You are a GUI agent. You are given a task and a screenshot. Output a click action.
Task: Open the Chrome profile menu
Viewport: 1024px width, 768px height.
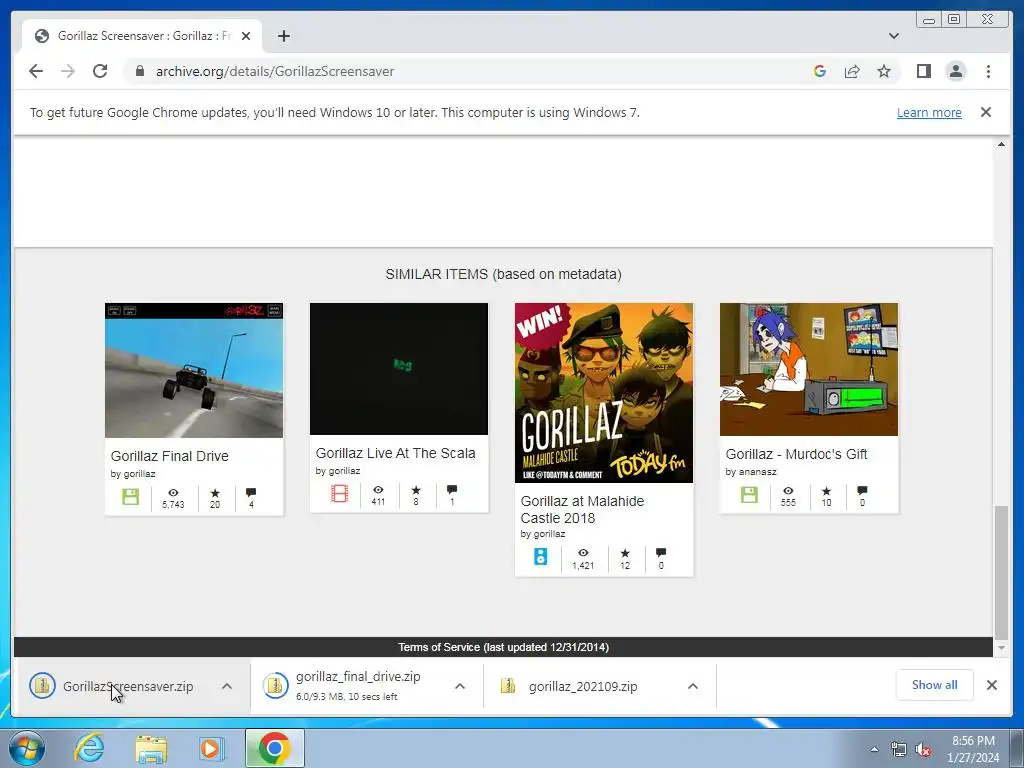point(955,71)
